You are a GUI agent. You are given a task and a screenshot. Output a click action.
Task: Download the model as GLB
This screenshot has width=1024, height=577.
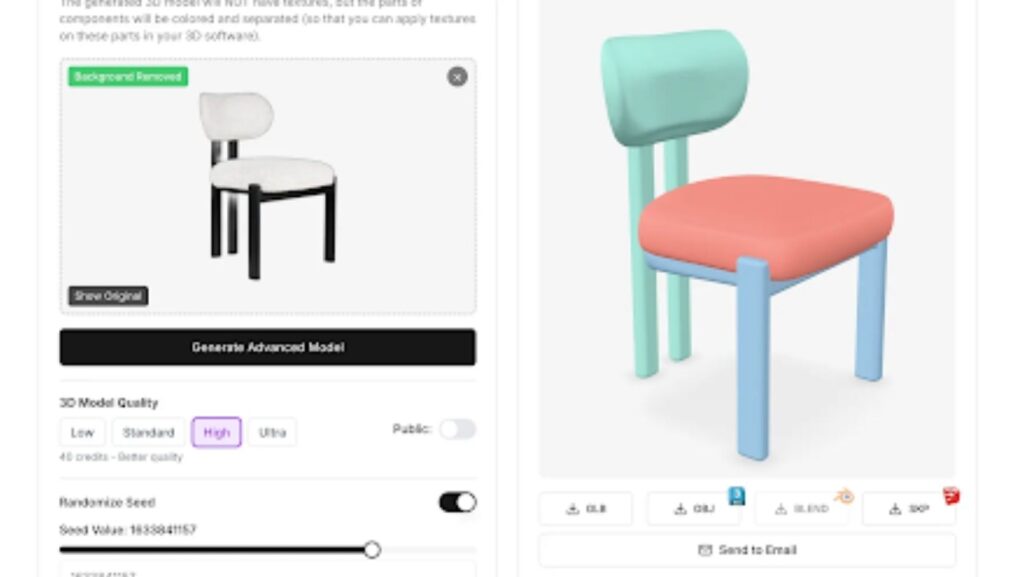coord(586,508)
